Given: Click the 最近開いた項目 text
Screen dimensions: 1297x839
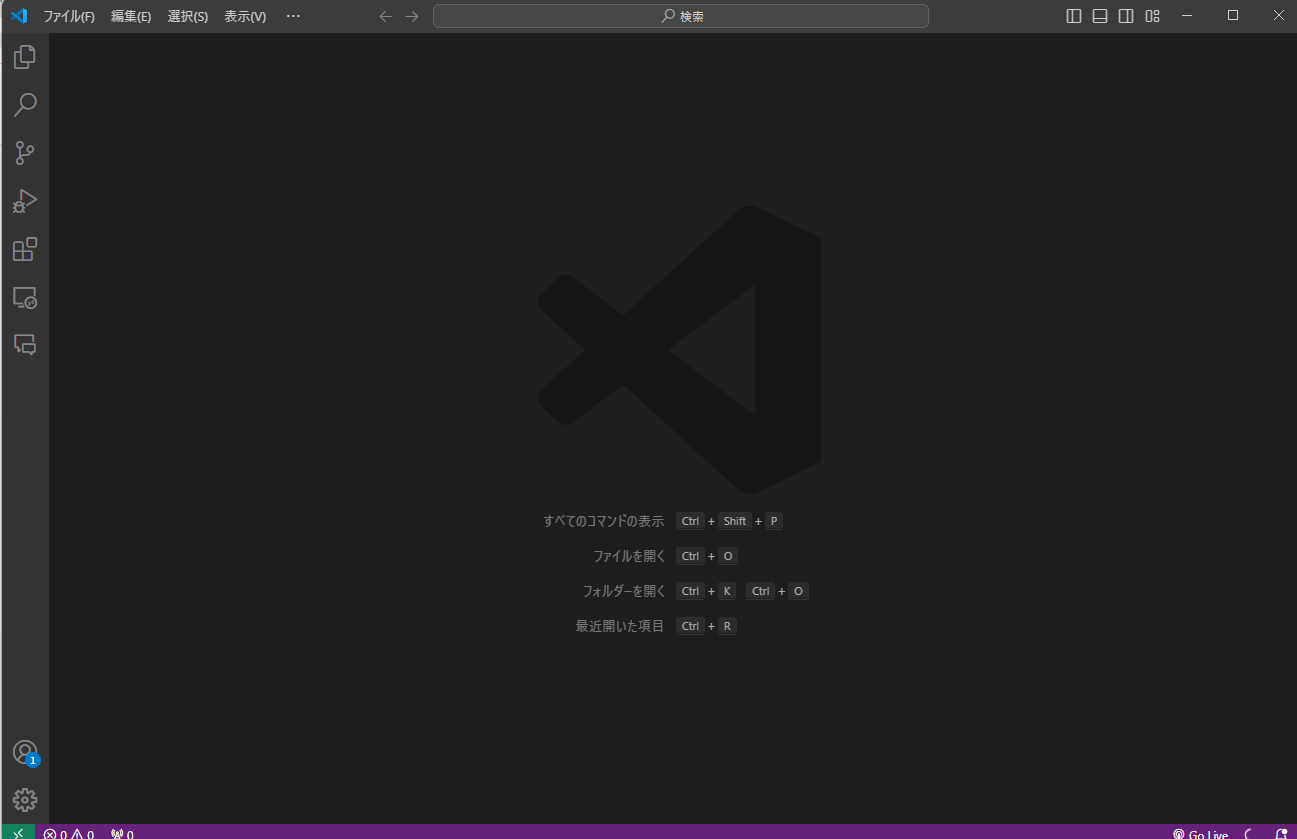Looking at the screenshot, I should tap(620, 626).
